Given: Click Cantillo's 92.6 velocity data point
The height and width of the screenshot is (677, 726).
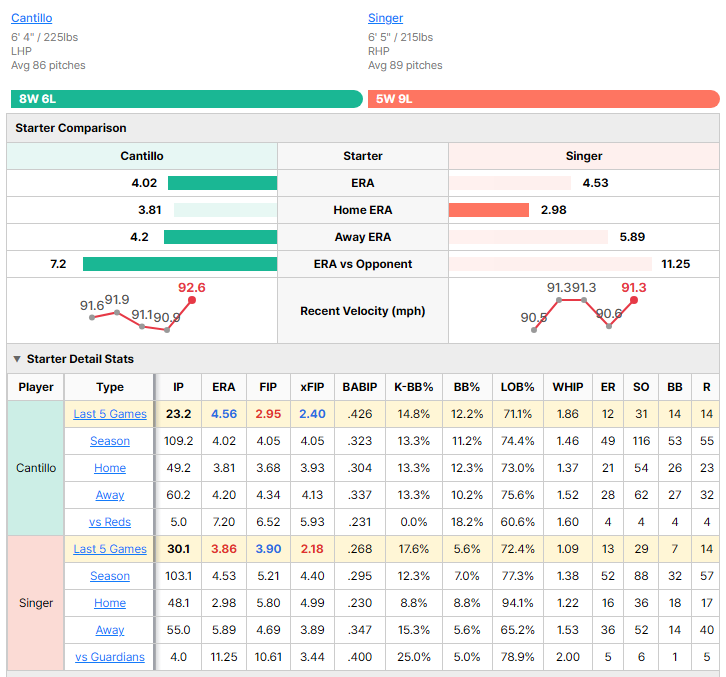Looking at the screenshot, I should [192, 300].
